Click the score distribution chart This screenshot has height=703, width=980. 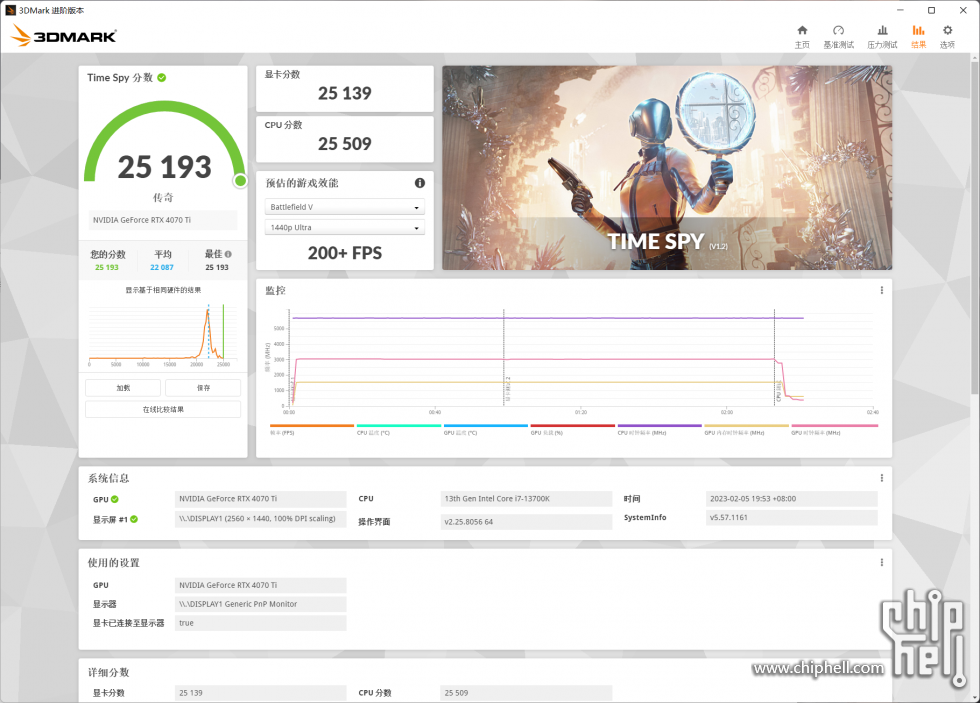(163, 336)
